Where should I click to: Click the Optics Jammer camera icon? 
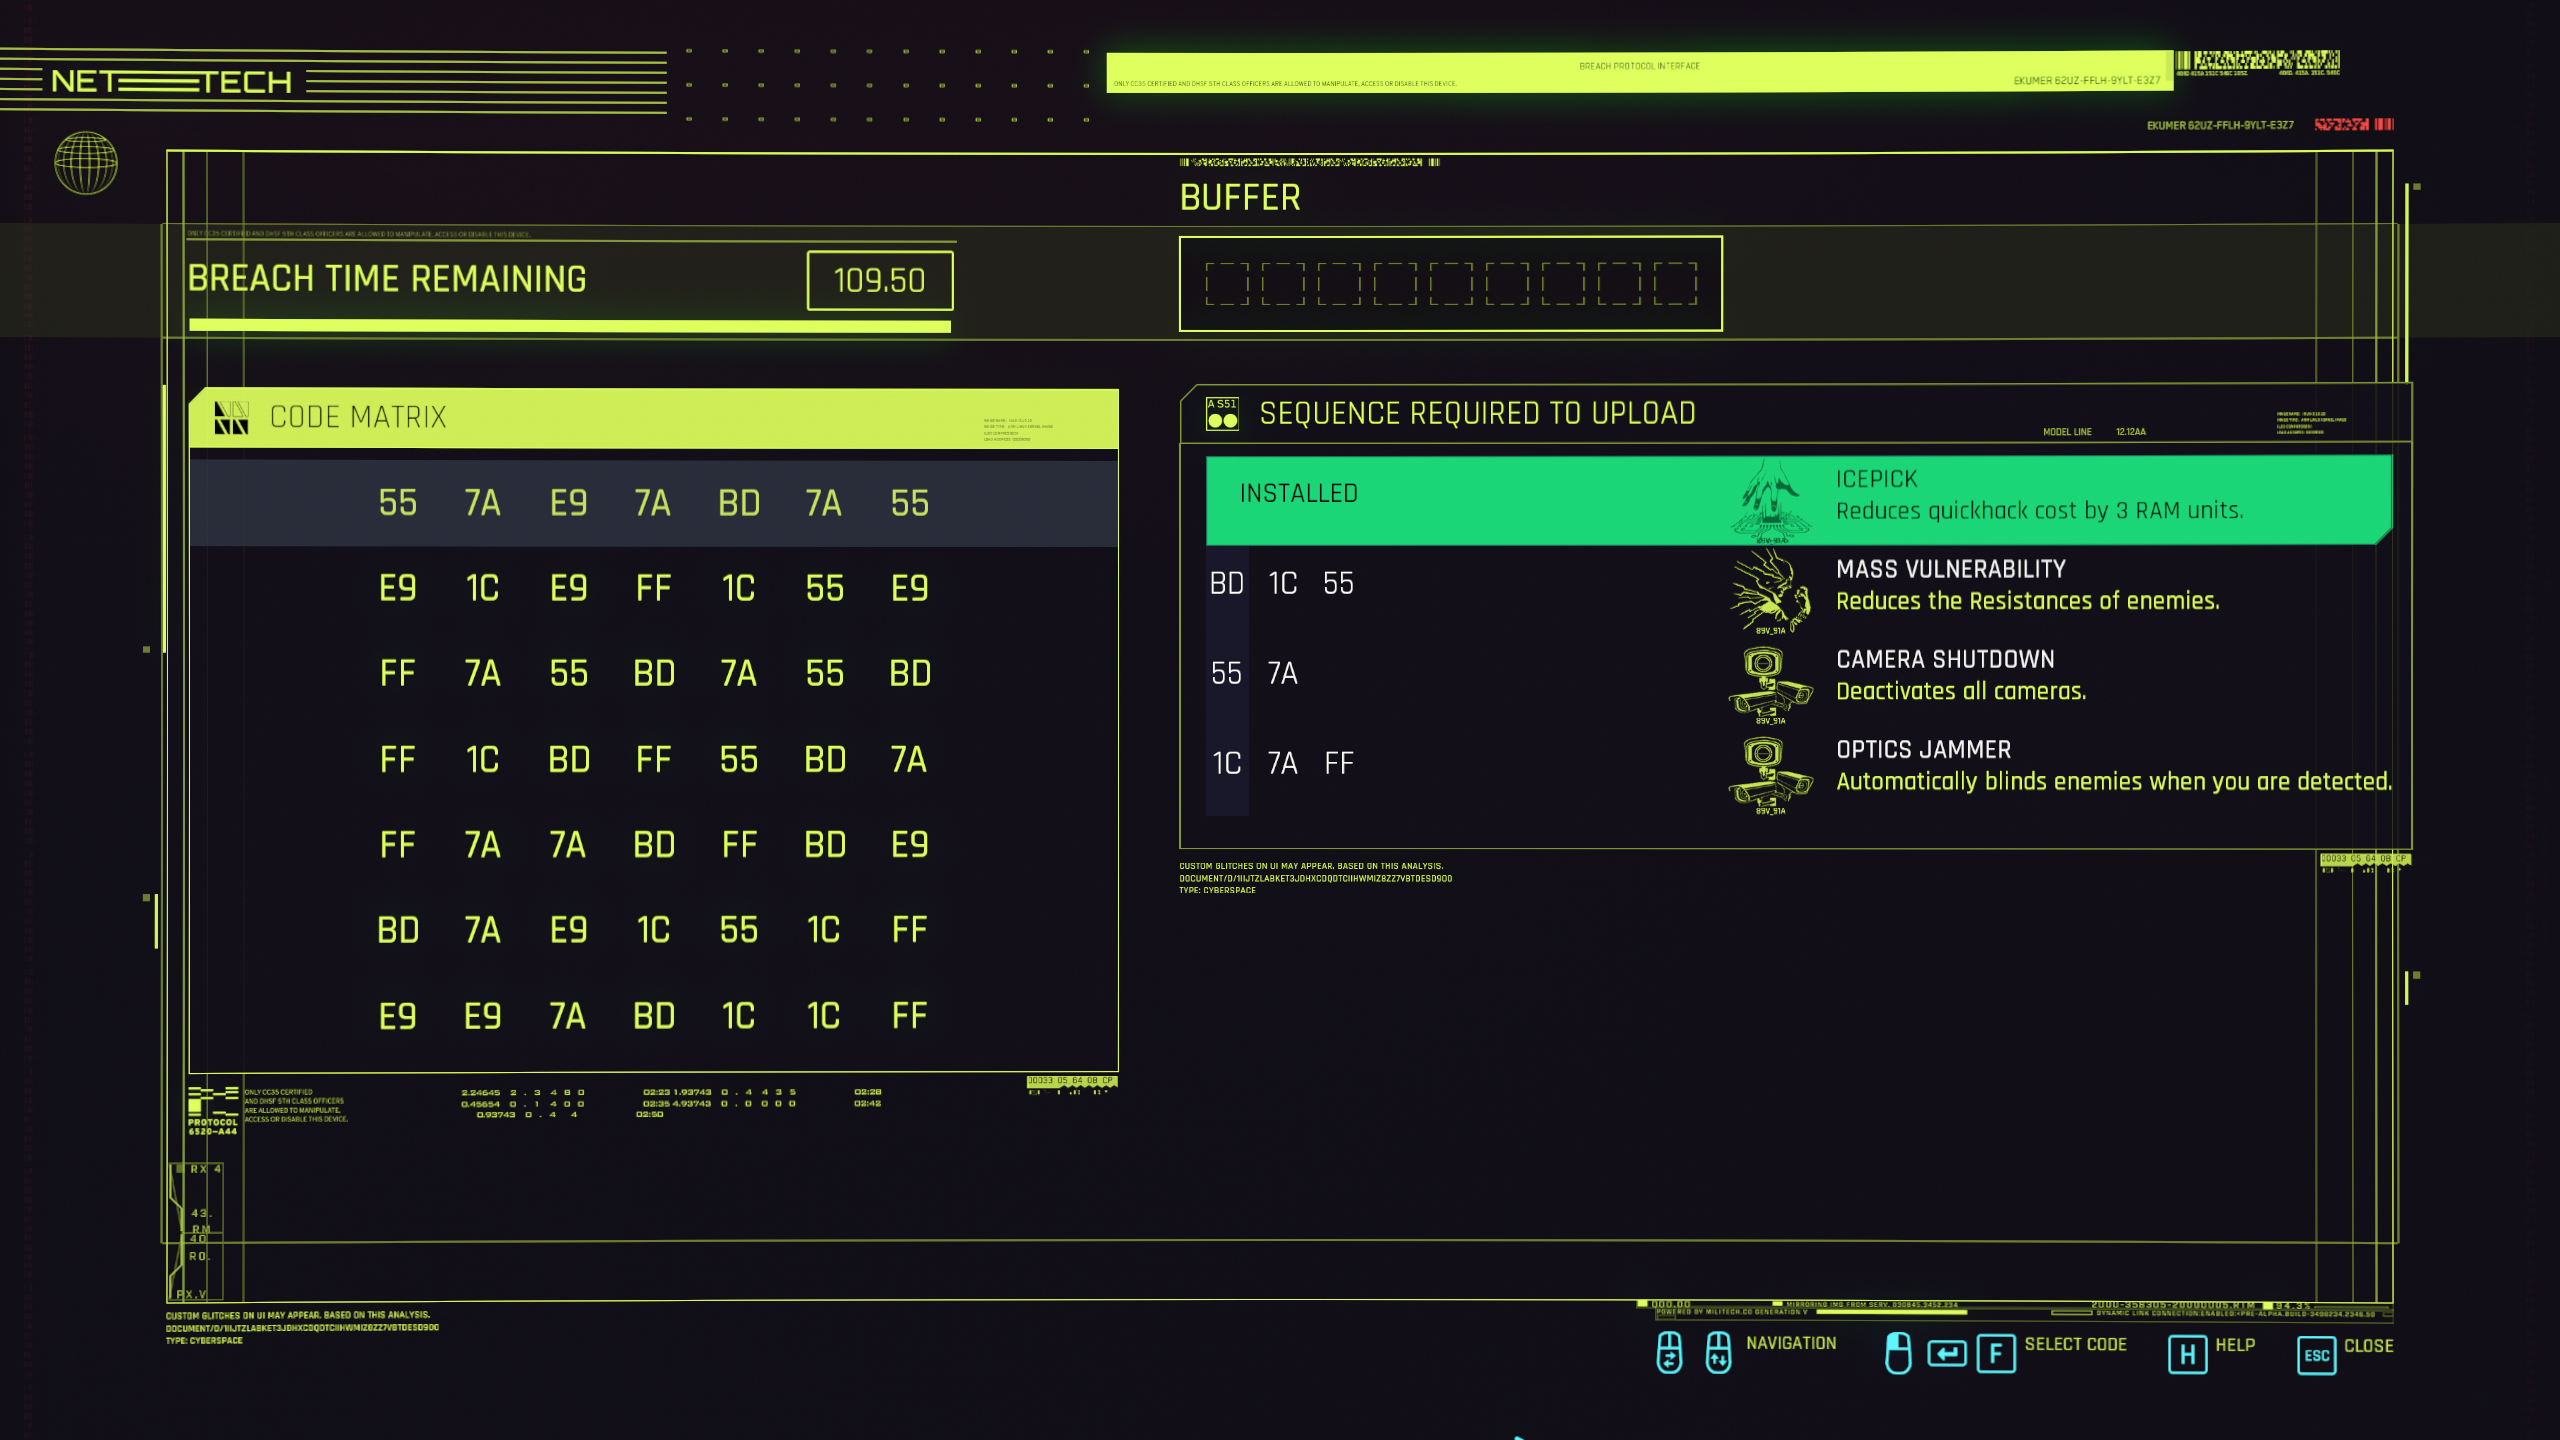click(x=1769, y=772)
